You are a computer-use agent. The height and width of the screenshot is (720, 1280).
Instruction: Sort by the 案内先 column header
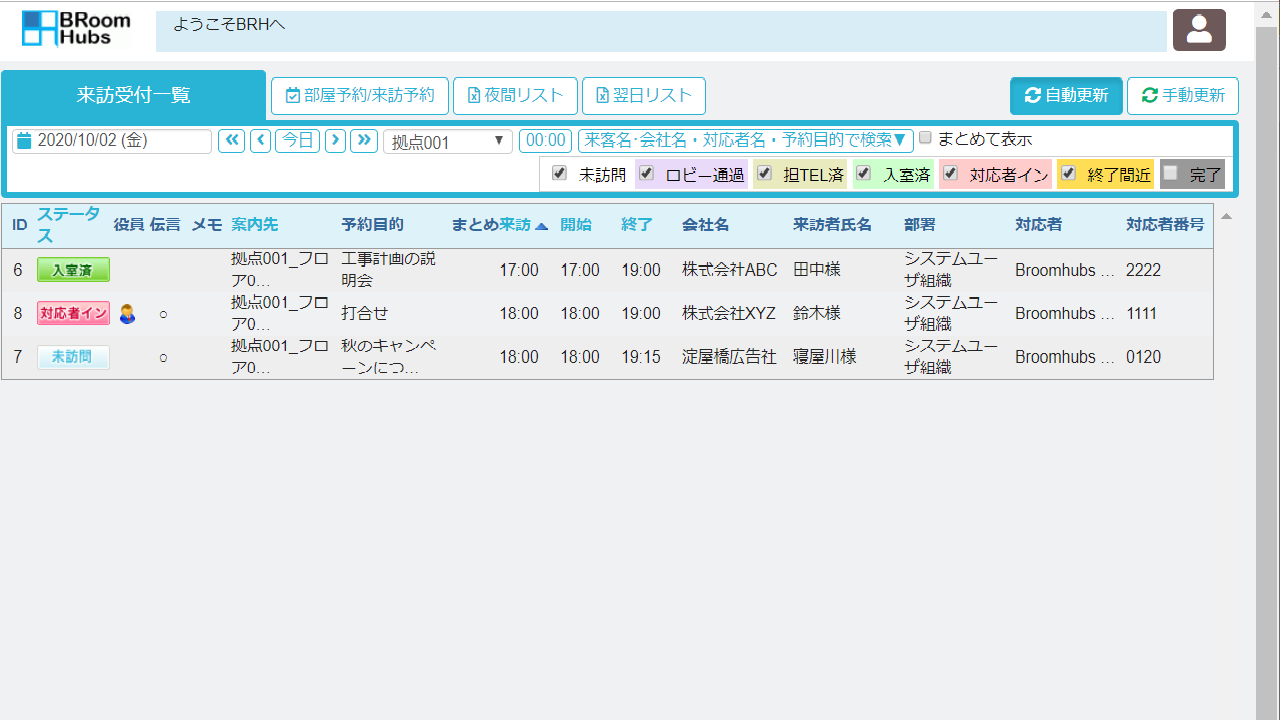coord(255,225)
